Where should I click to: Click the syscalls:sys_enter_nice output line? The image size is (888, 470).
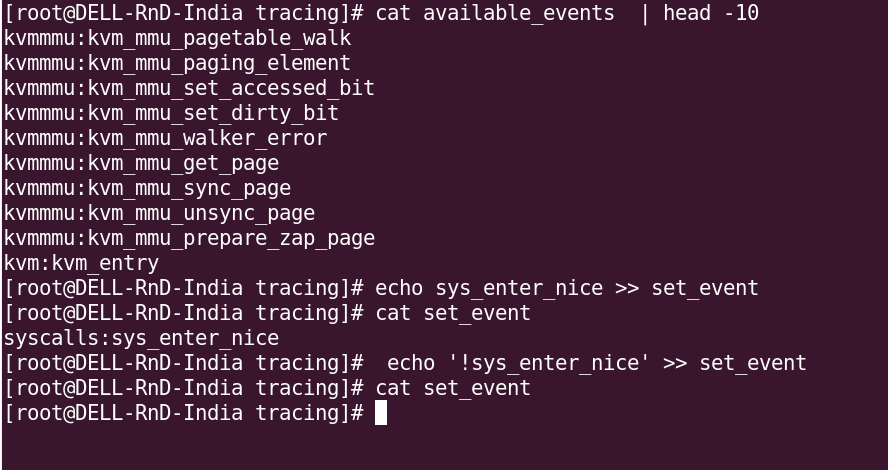141,338
